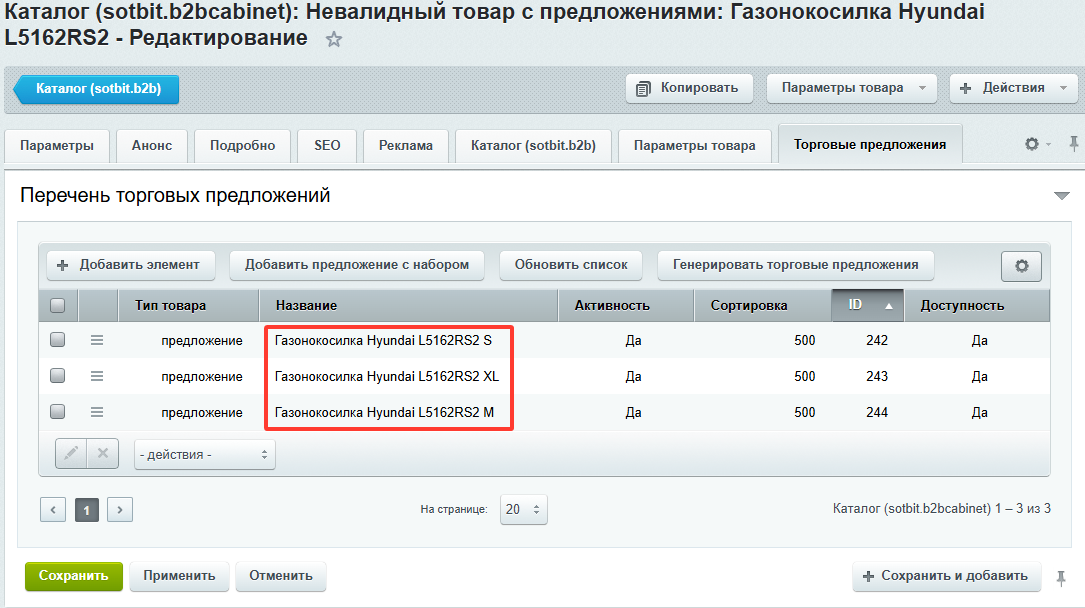Click the Применить button
1085x608 pixels.
tap(179, 576)
